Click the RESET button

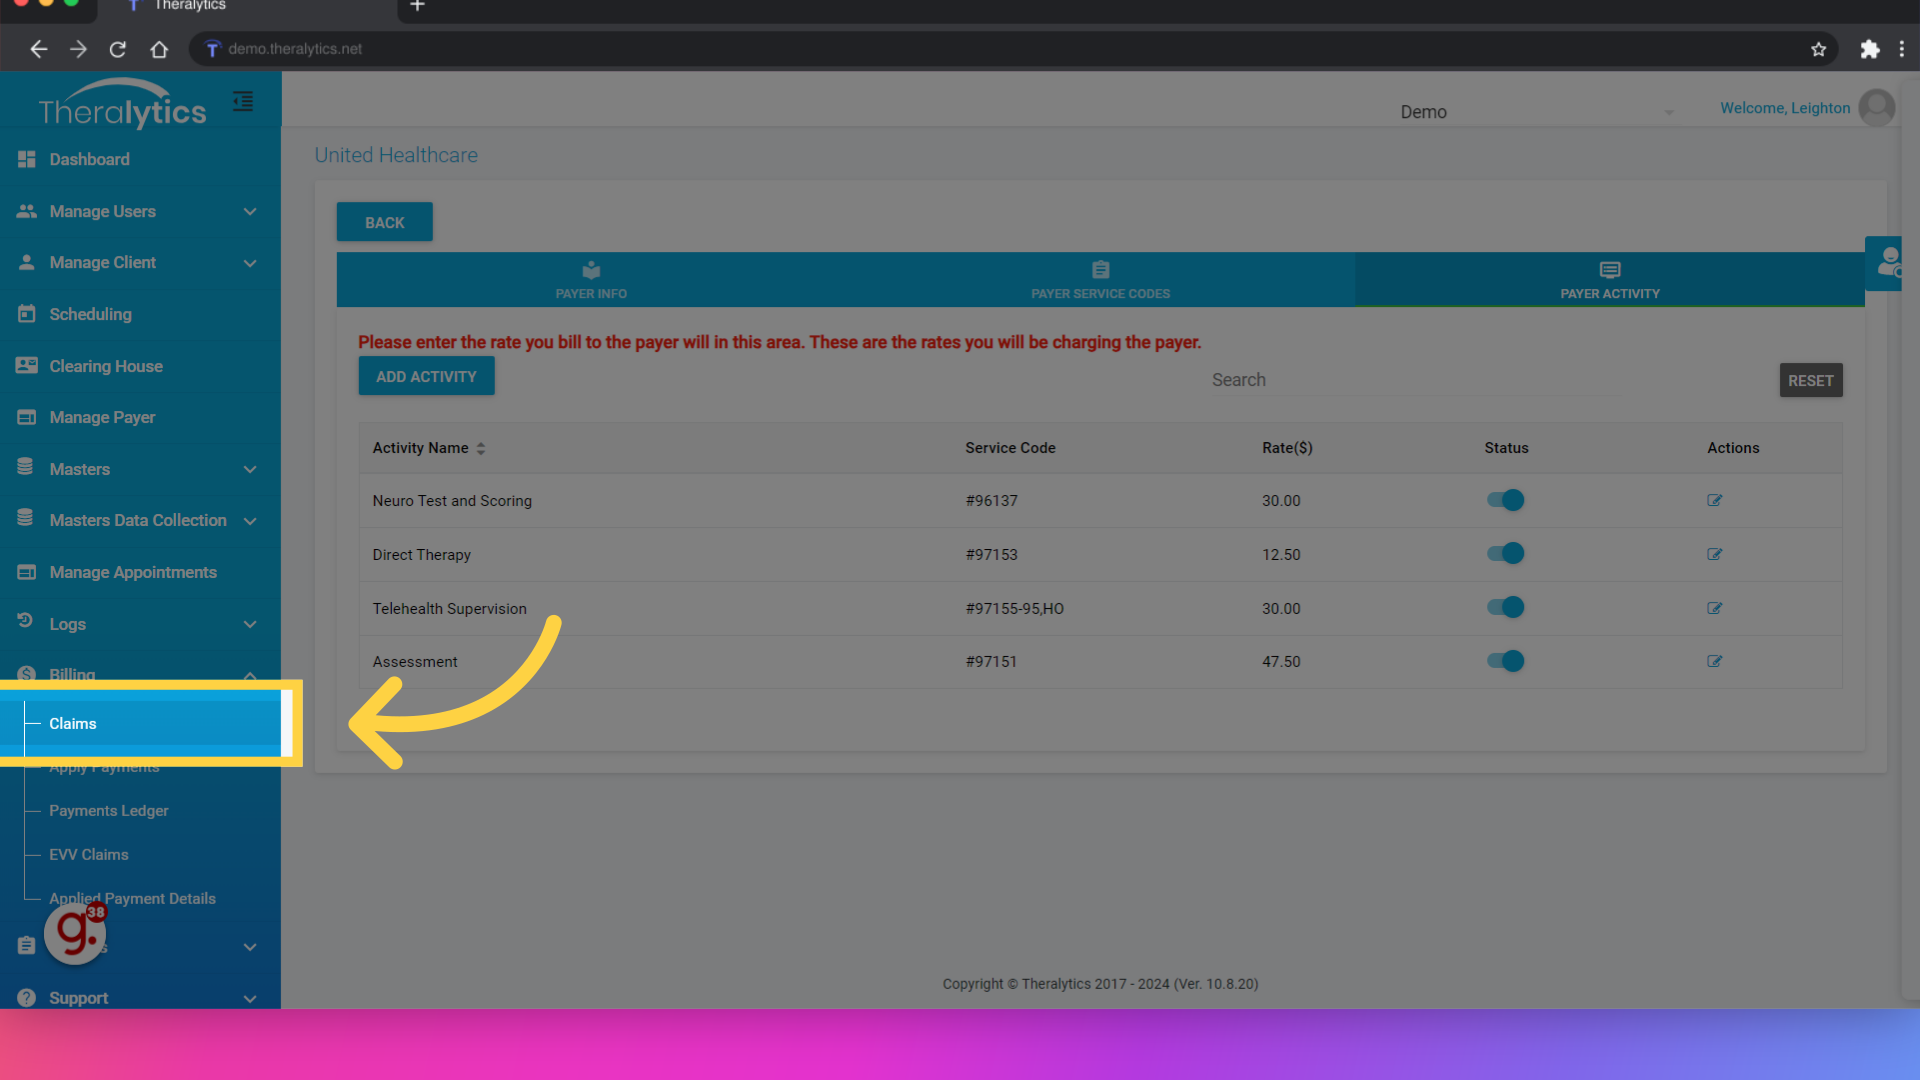1810,380
